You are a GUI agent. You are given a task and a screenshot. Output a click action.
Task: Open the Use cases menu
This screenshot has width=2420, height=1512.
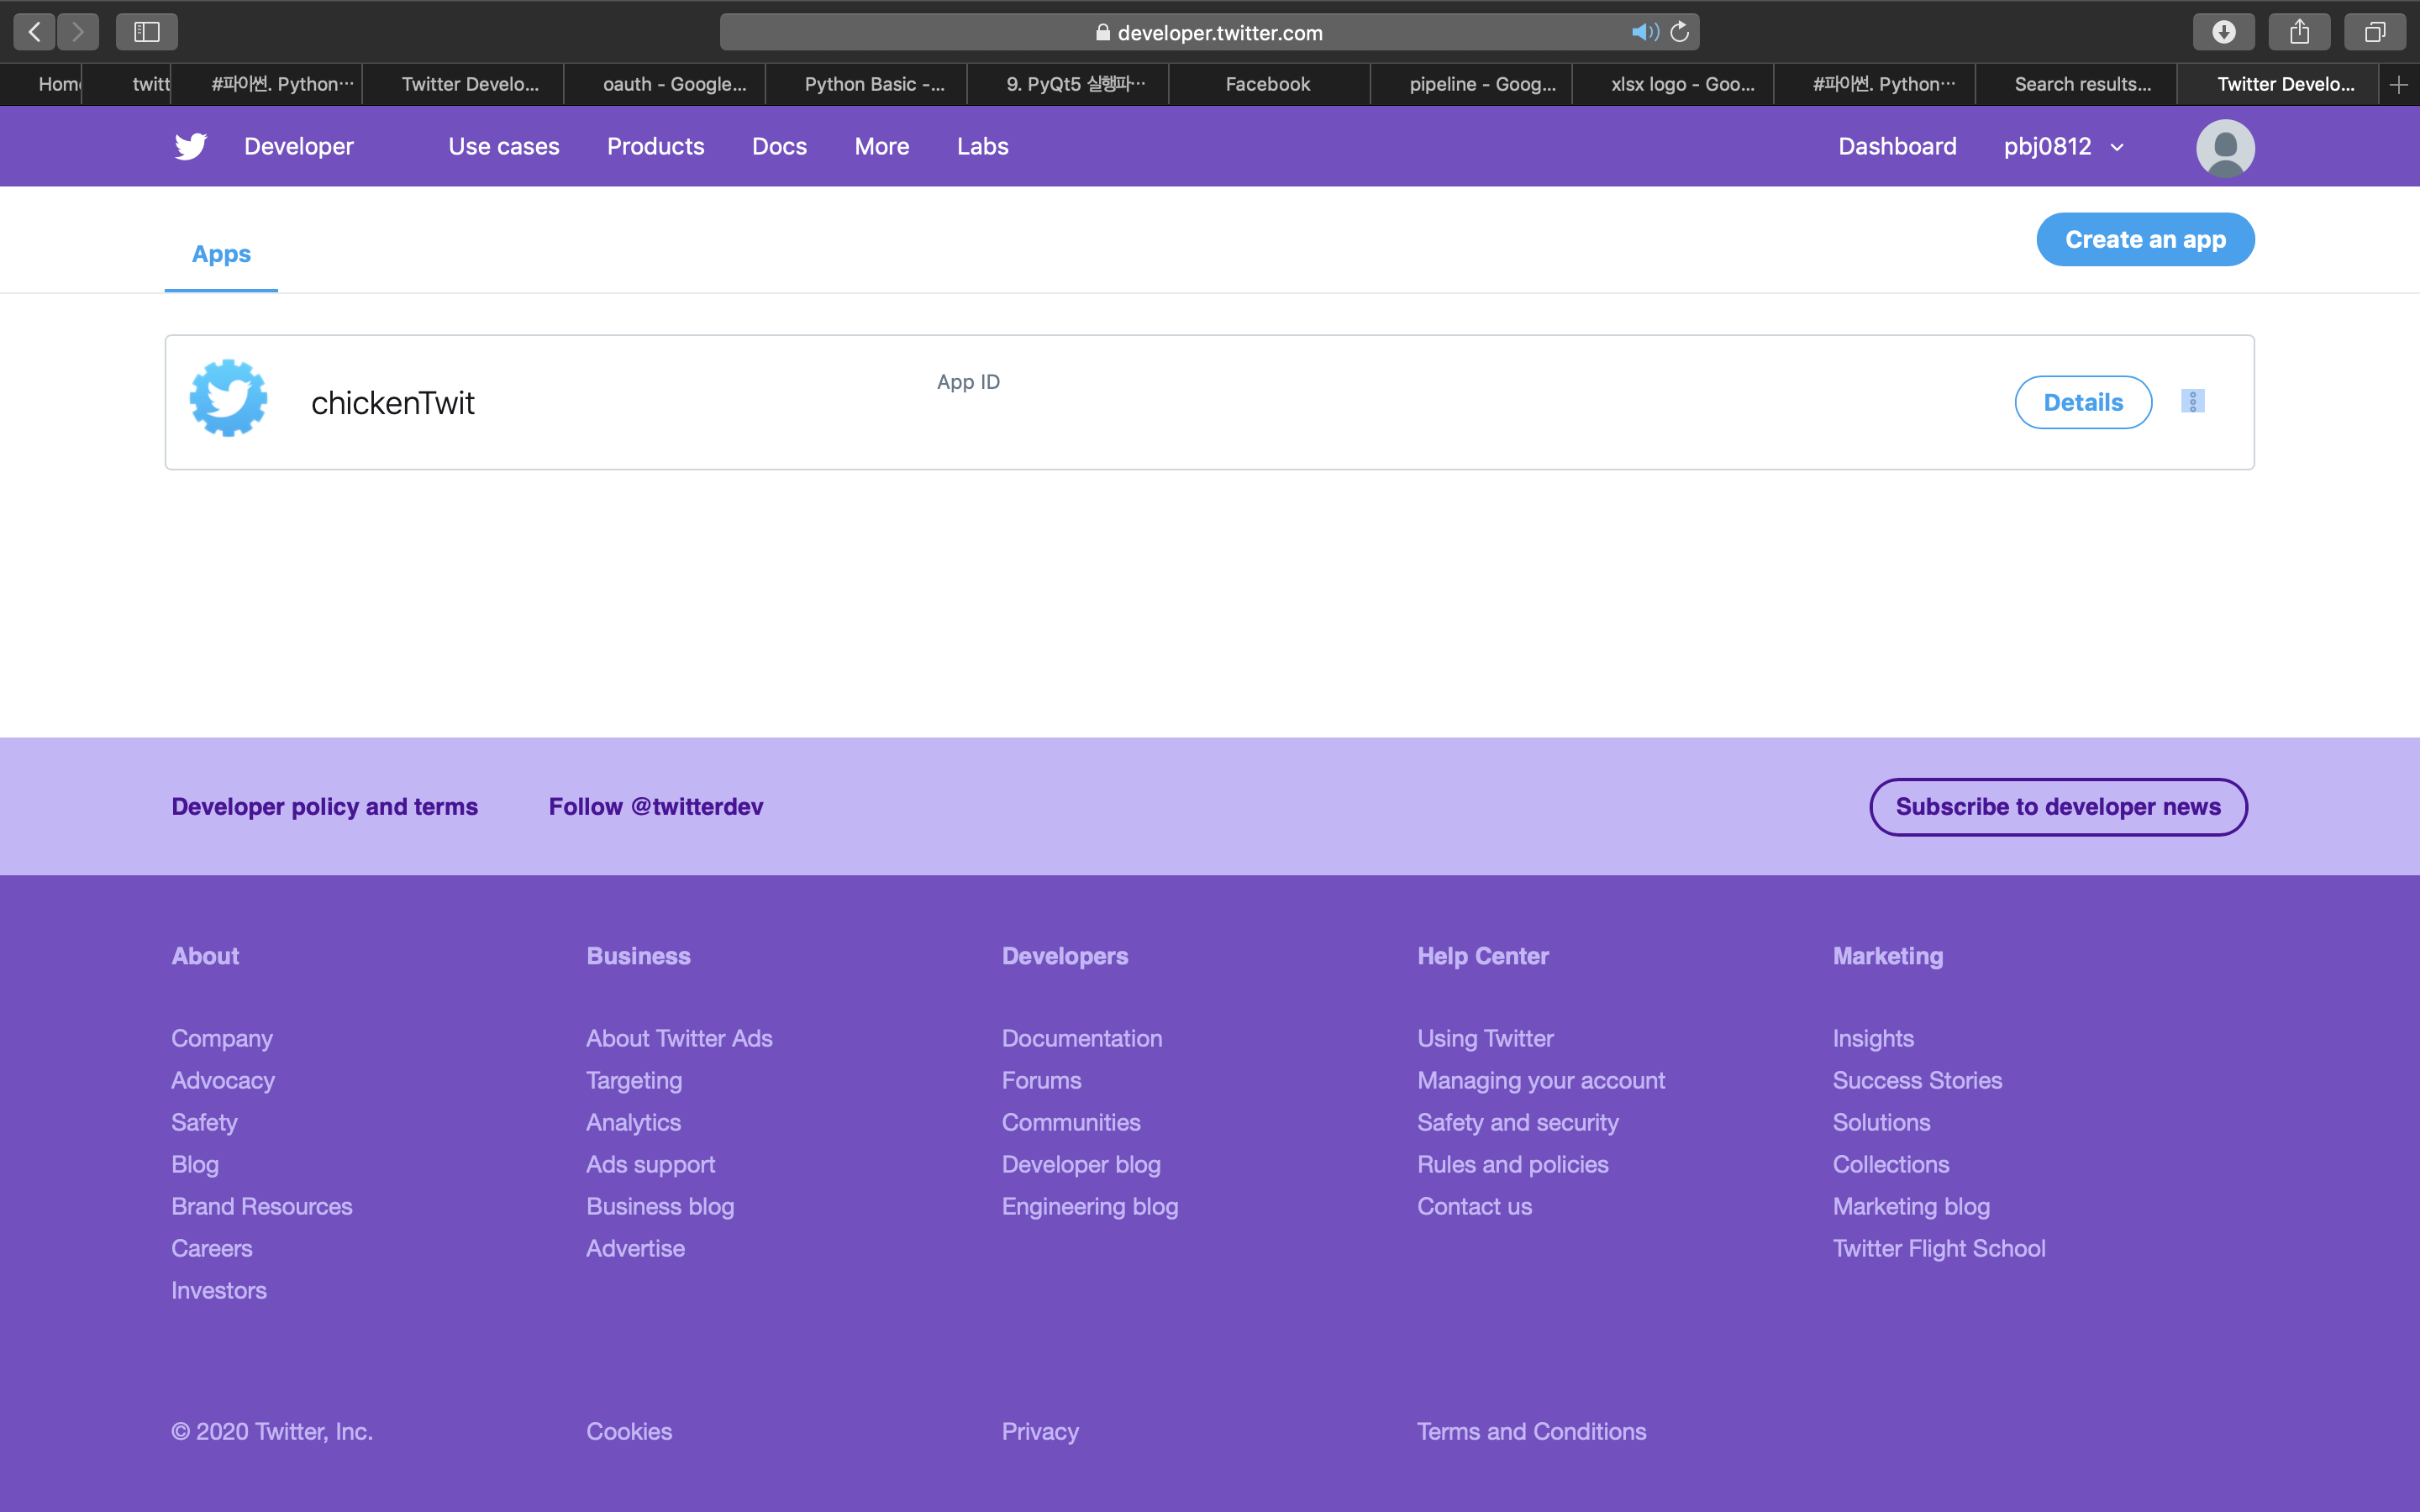click(x=504, y=146)
